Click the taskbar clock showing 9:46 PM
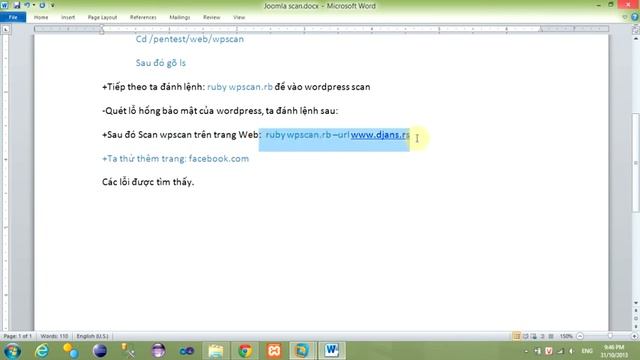 click(614, 351)
